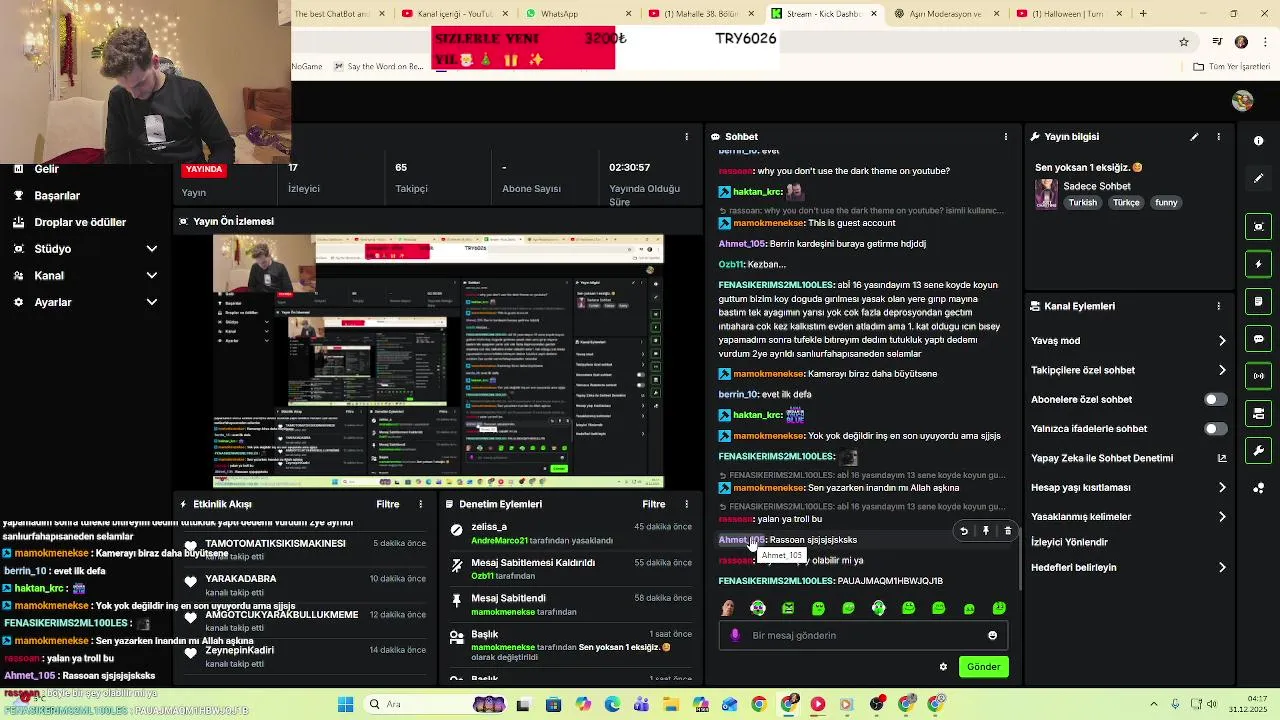Insert the bald man face emote
The height and width of the screenshot is (720, 1280).
pos(728,608)
